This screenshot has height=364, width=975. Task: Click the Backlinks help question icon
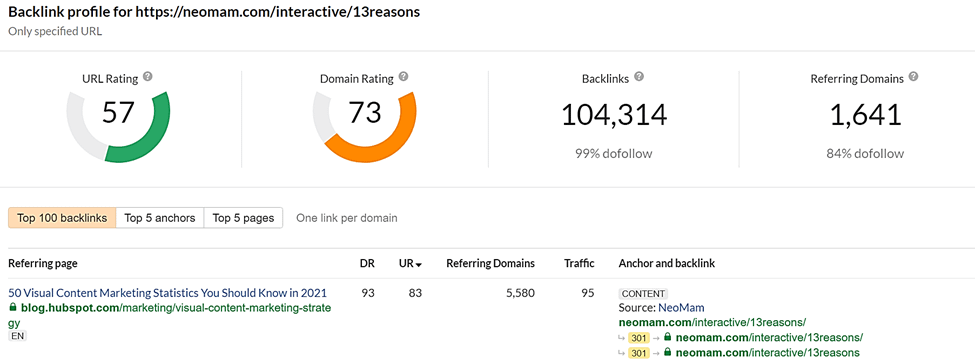tap(639, 77)
